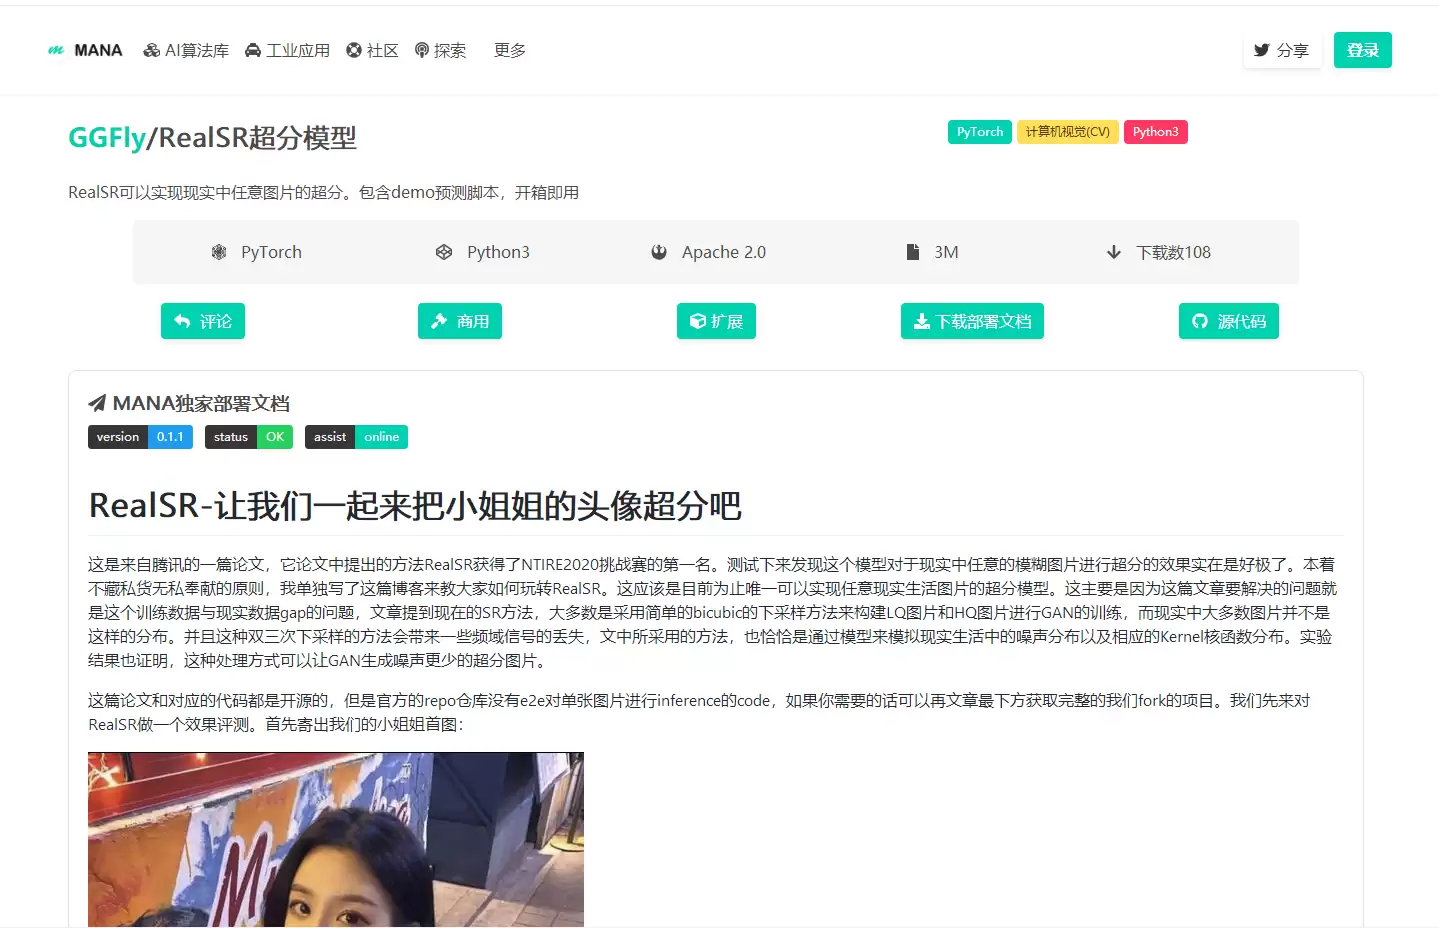Open the 工业应用 navigation item
Screen dimensions: 1439x928
(287, 50)
